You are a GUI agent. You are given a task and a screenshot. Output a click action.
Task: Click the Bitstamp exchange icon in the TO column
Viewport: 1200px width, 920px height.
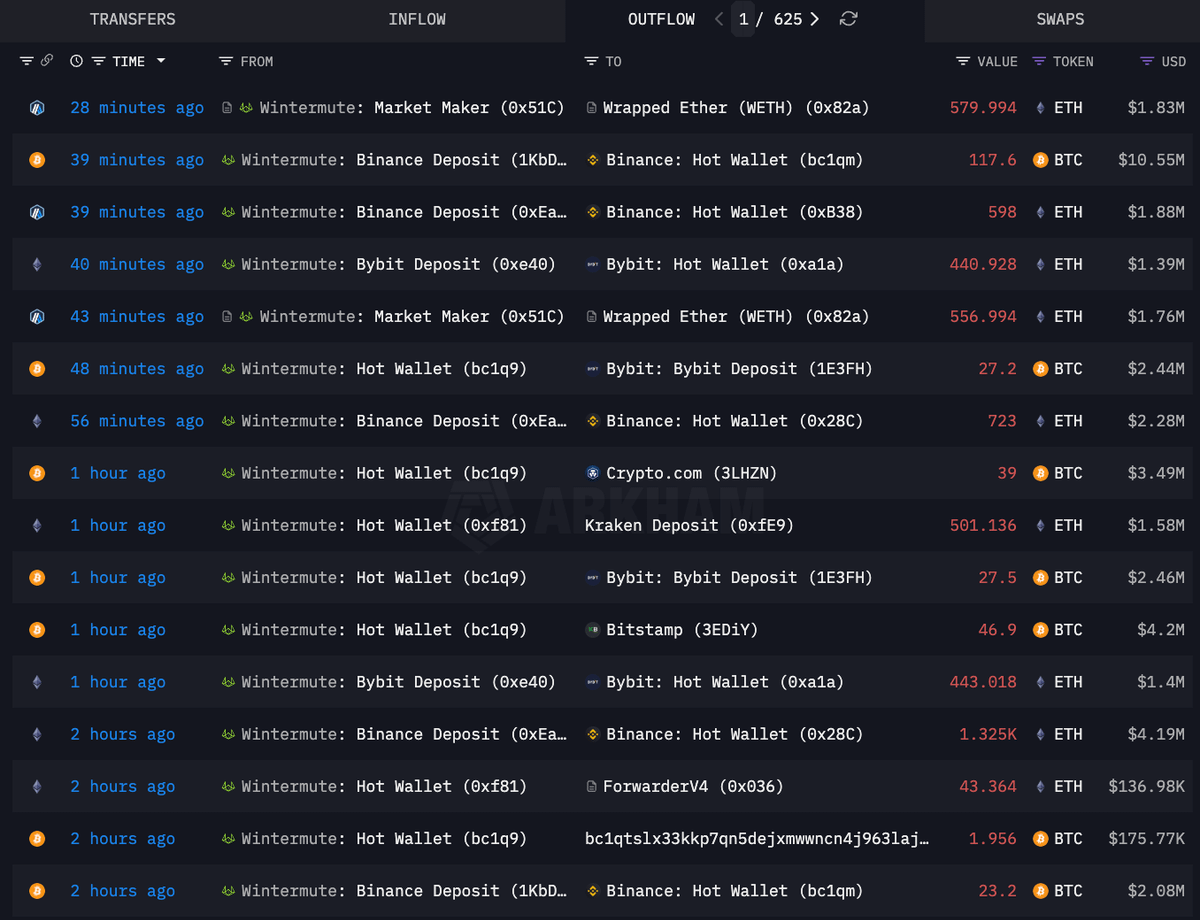(594, 629)
